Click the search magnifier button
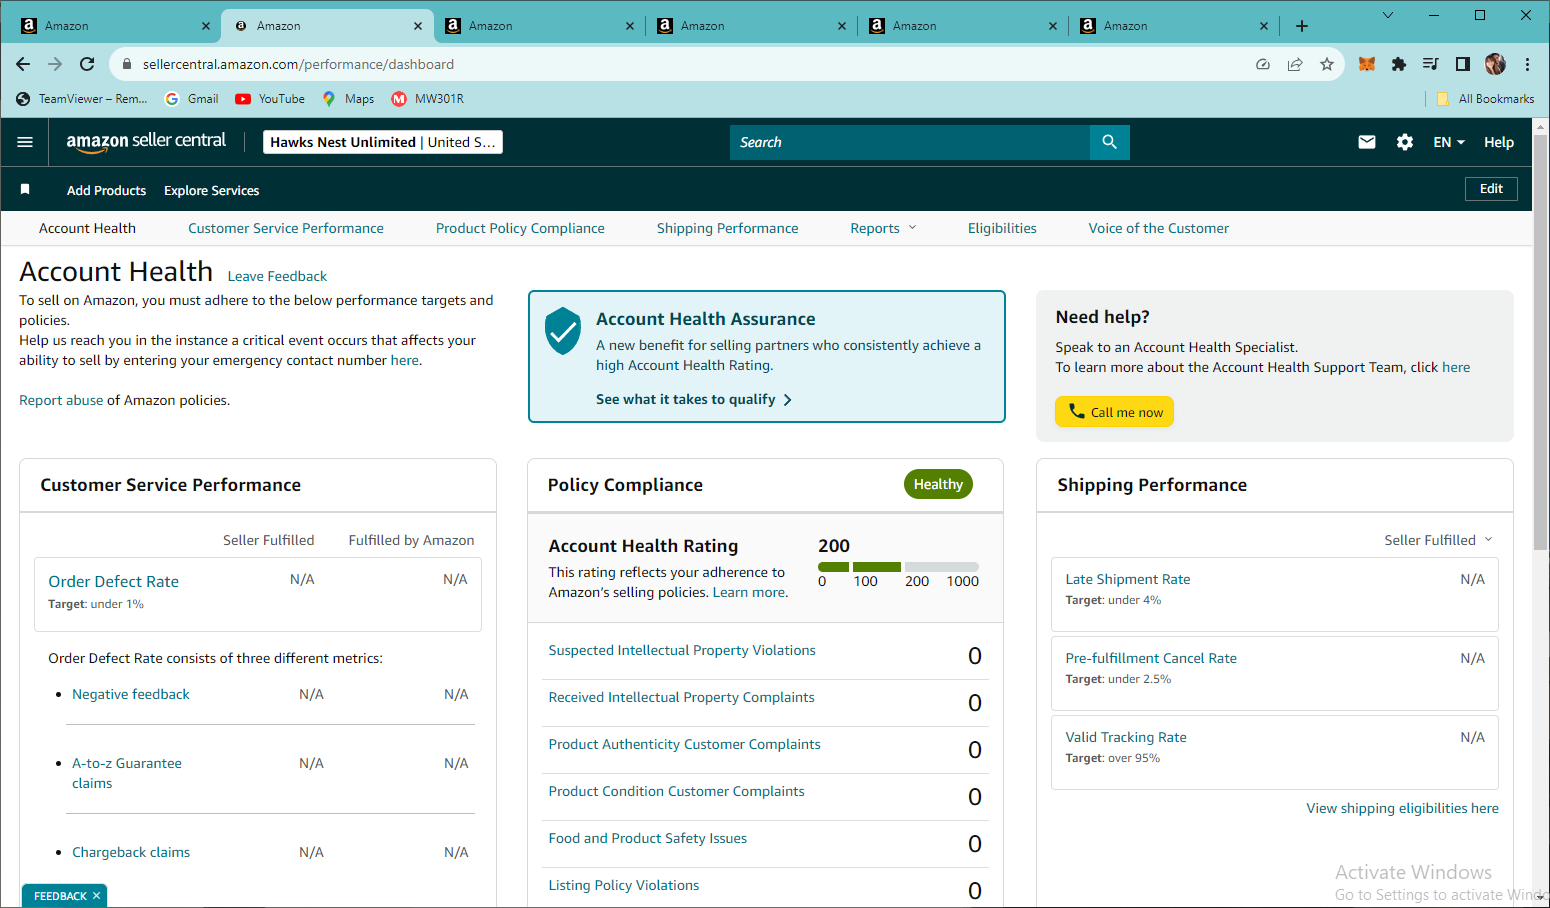Screen dimensions: 1550x908 tap(1109, 142)
